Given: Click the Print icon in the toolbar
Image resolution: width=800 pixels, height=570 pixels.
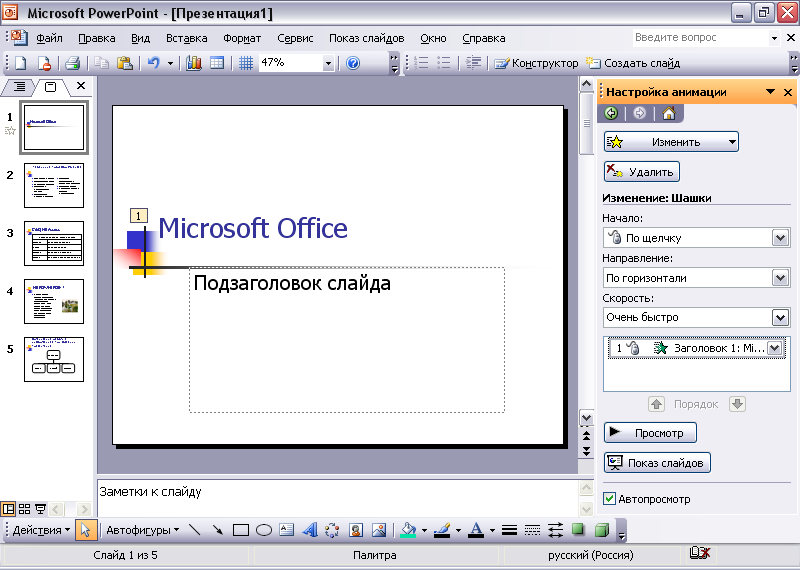Looking at the screenshot, I should coord(73,63).
